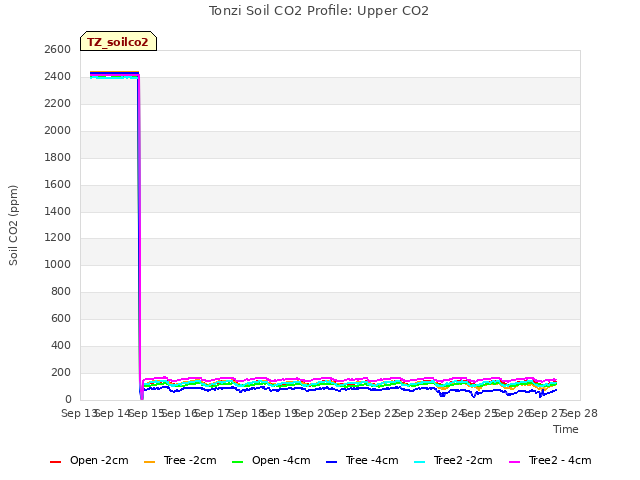Toggle the Tree -4cm legend entry
This screenshot has height=480, width=640.
pyautogui.click(x=362, y=460)
